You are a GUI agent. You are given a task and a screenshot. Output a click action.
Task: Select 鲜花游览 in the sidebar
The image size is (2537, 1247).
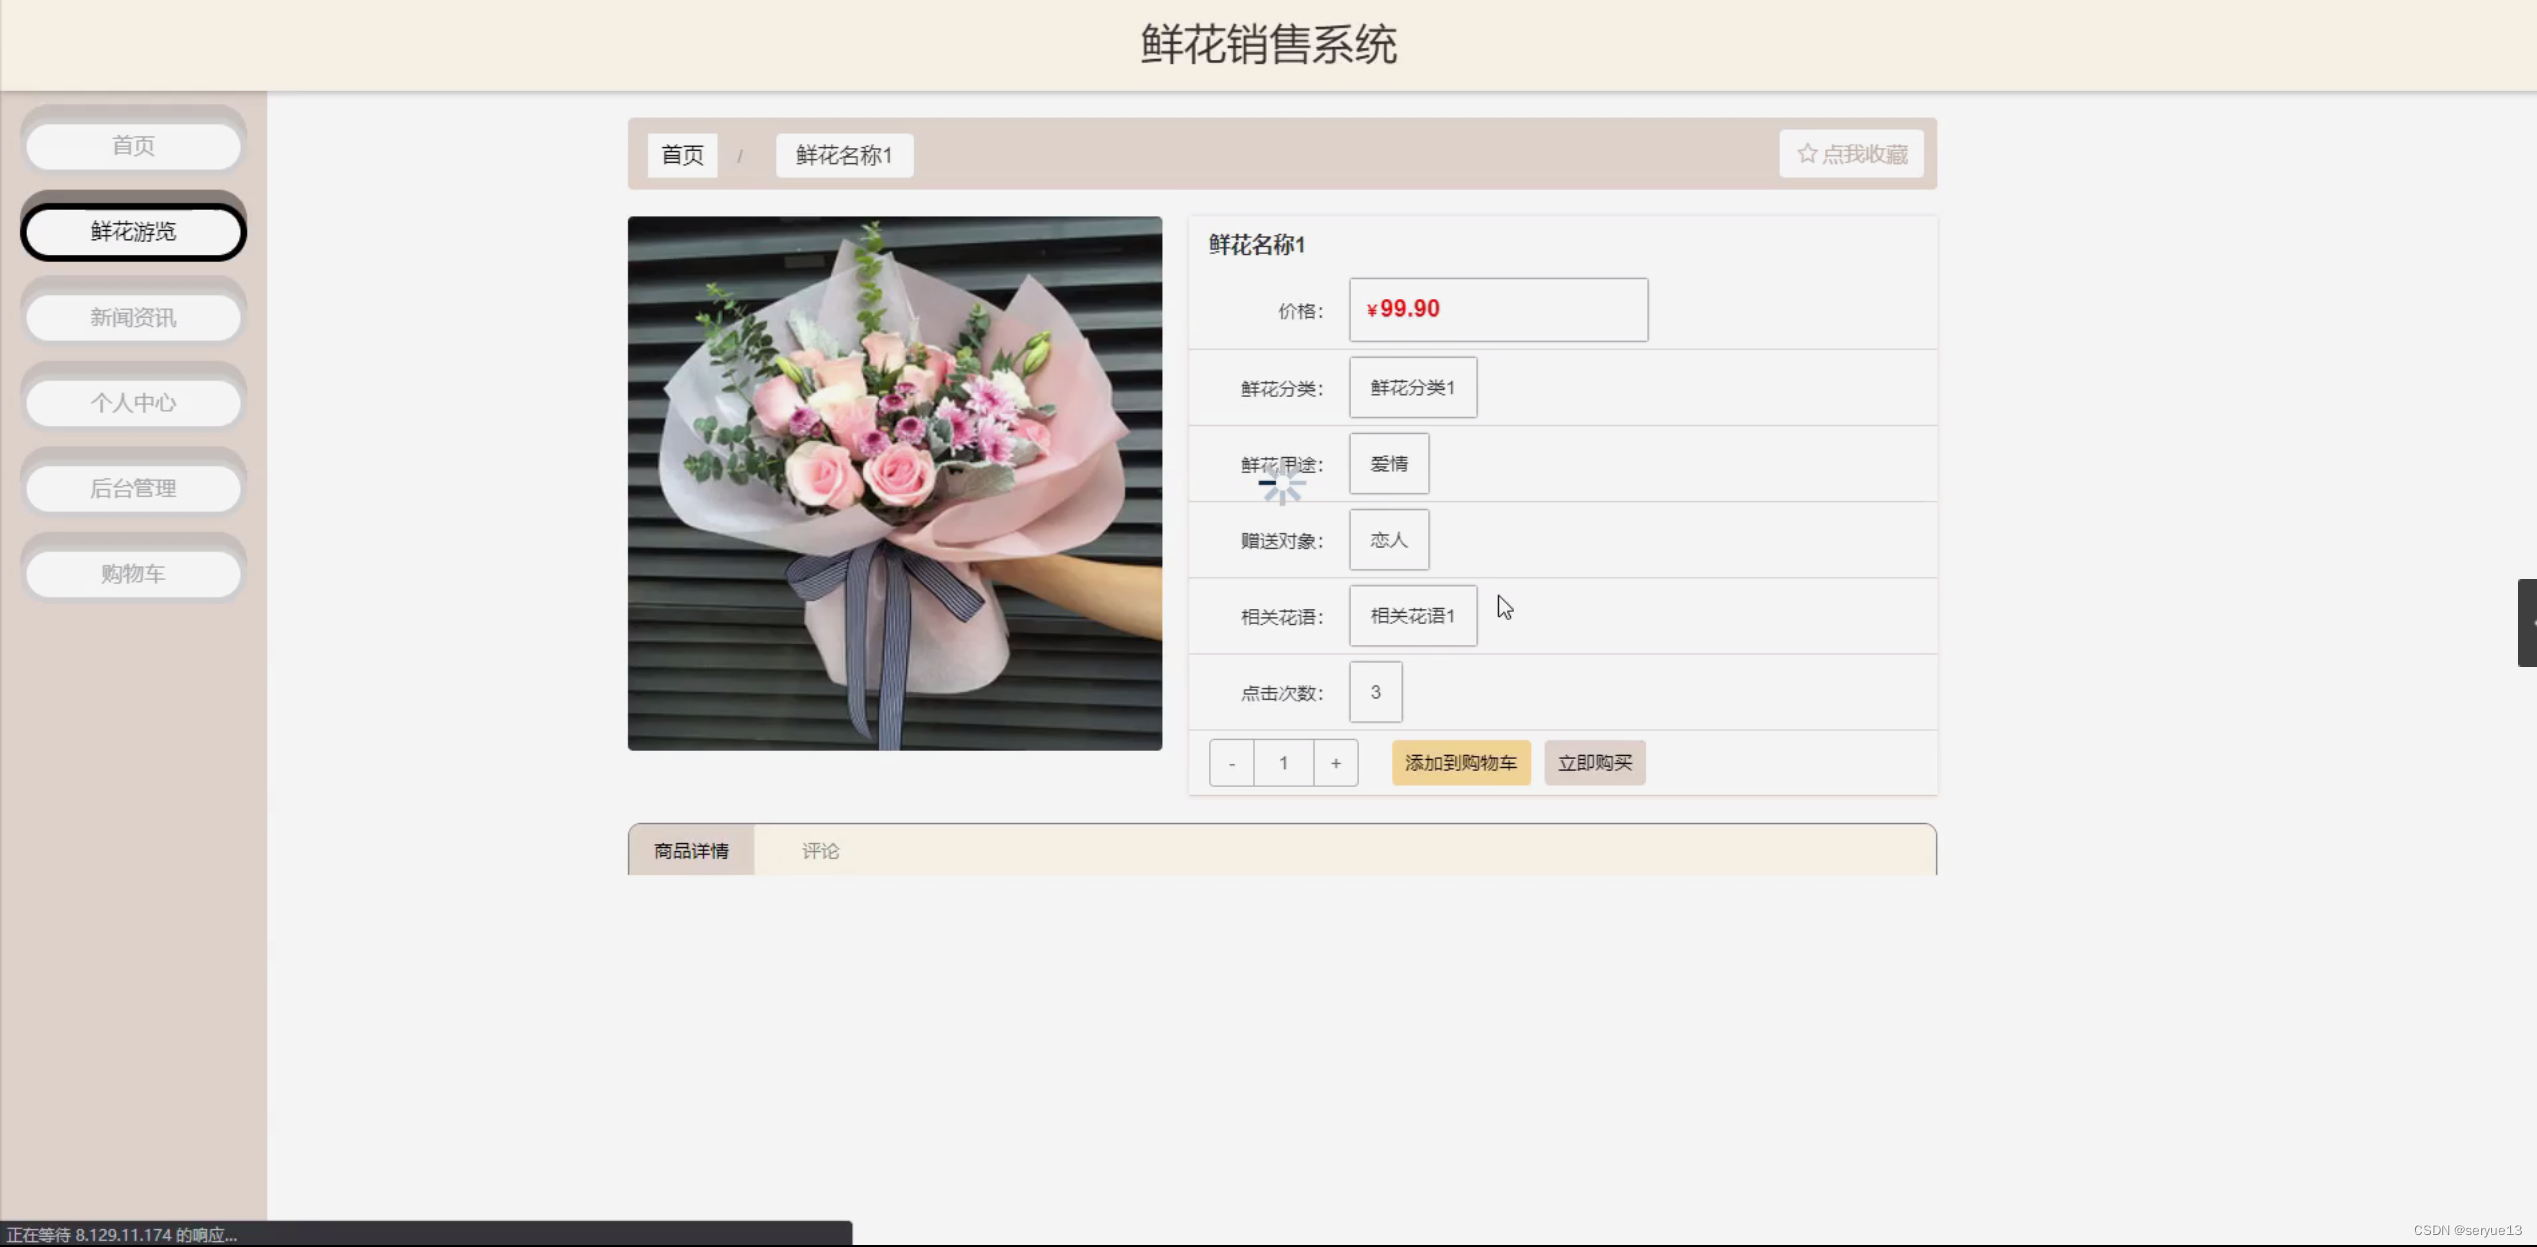click(x=133, y=232)
